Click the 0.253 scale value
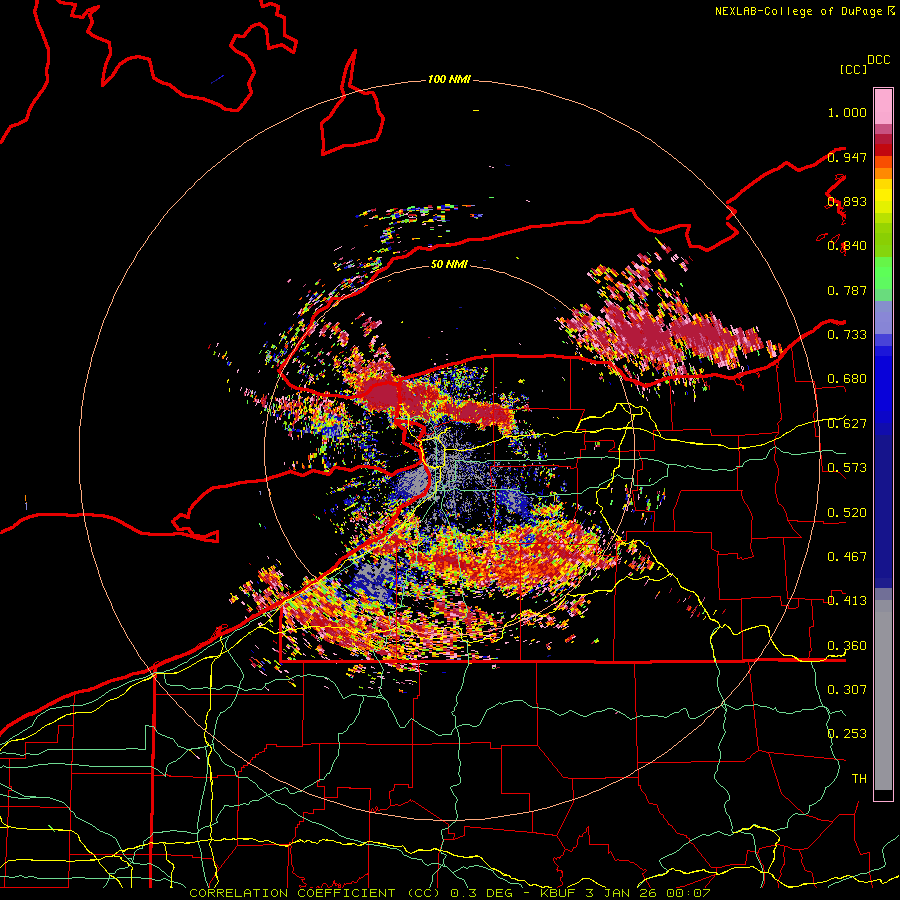The height and width of the screenshot is (900, 900). 847,734
